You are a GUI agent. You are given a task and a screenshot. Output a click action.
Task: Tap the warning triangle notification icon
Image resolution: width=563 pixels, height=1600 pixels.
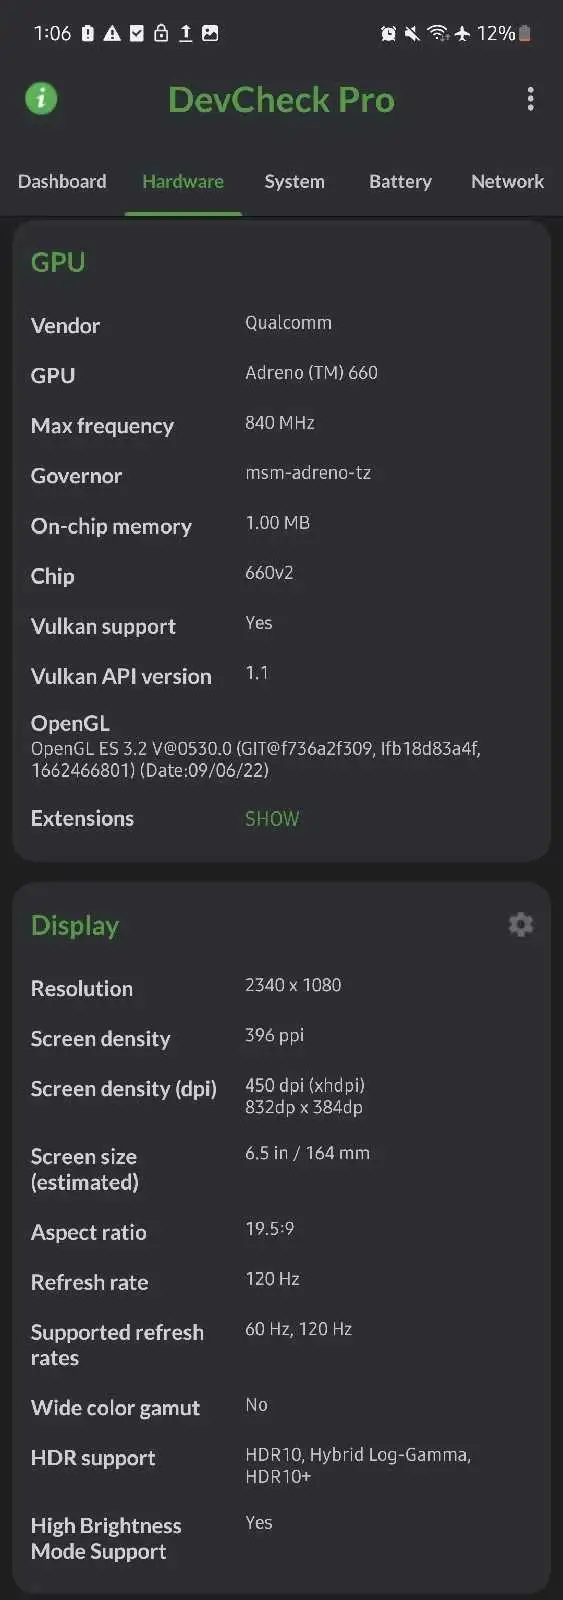pyautogui.click(x=112, y=34)
